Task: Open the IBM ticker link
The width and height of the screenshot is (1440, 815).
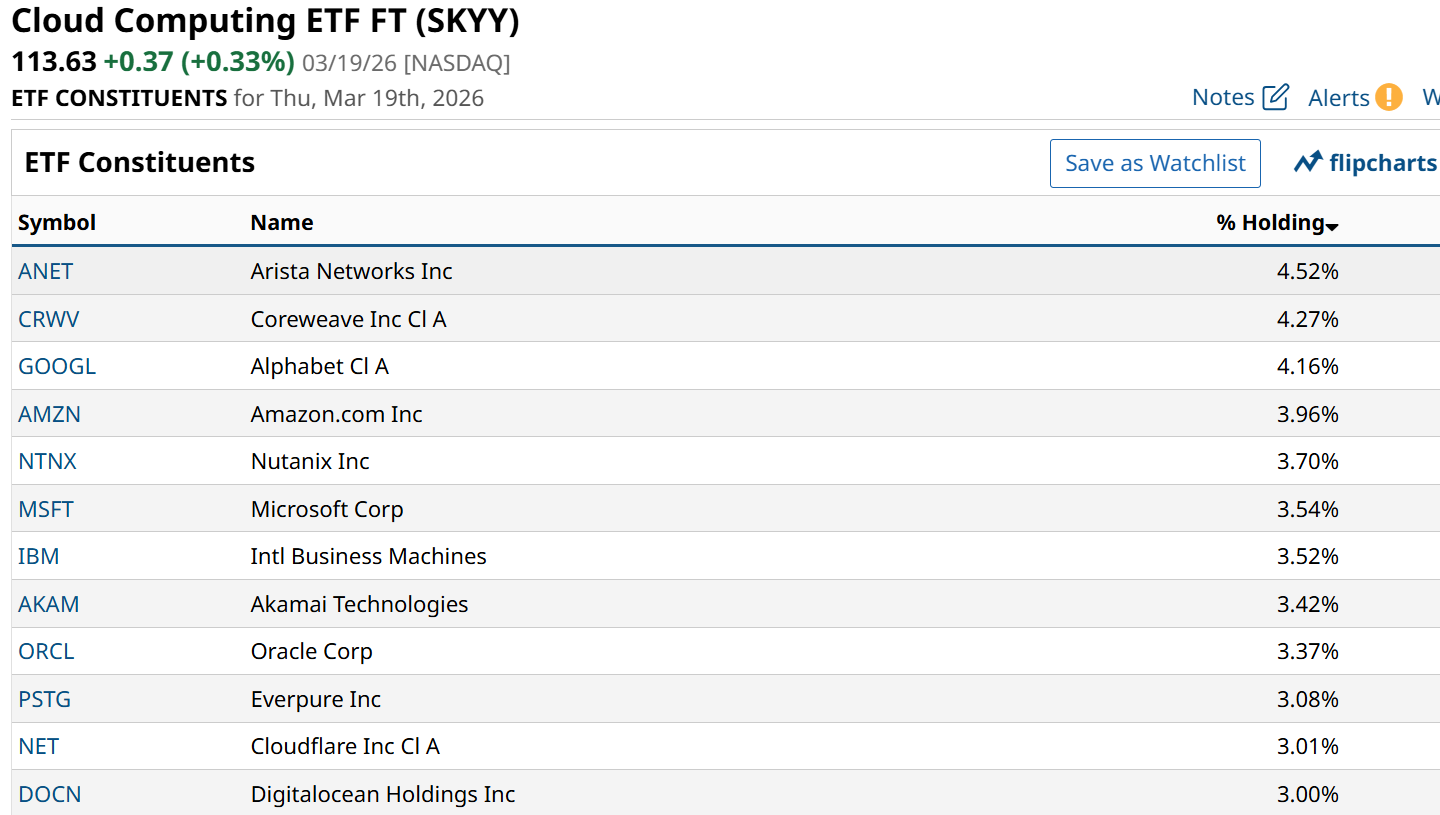Action: 38,556
